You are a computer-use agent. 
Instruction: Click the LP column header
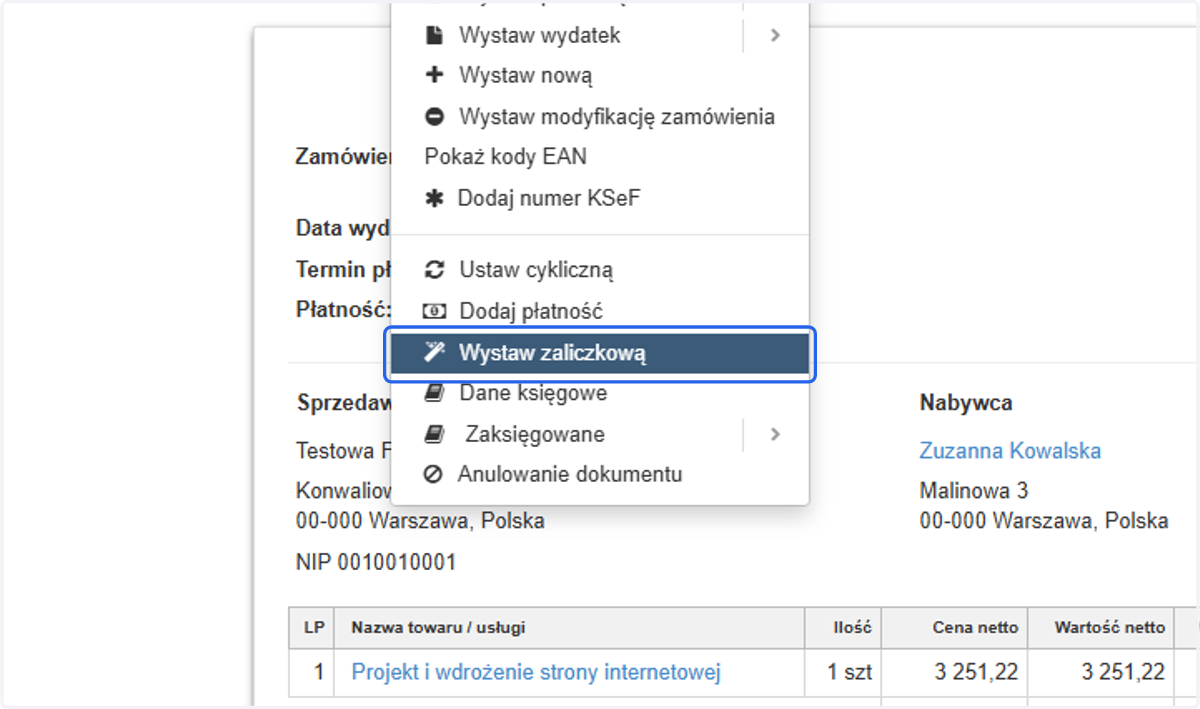(x=312, y=628)
